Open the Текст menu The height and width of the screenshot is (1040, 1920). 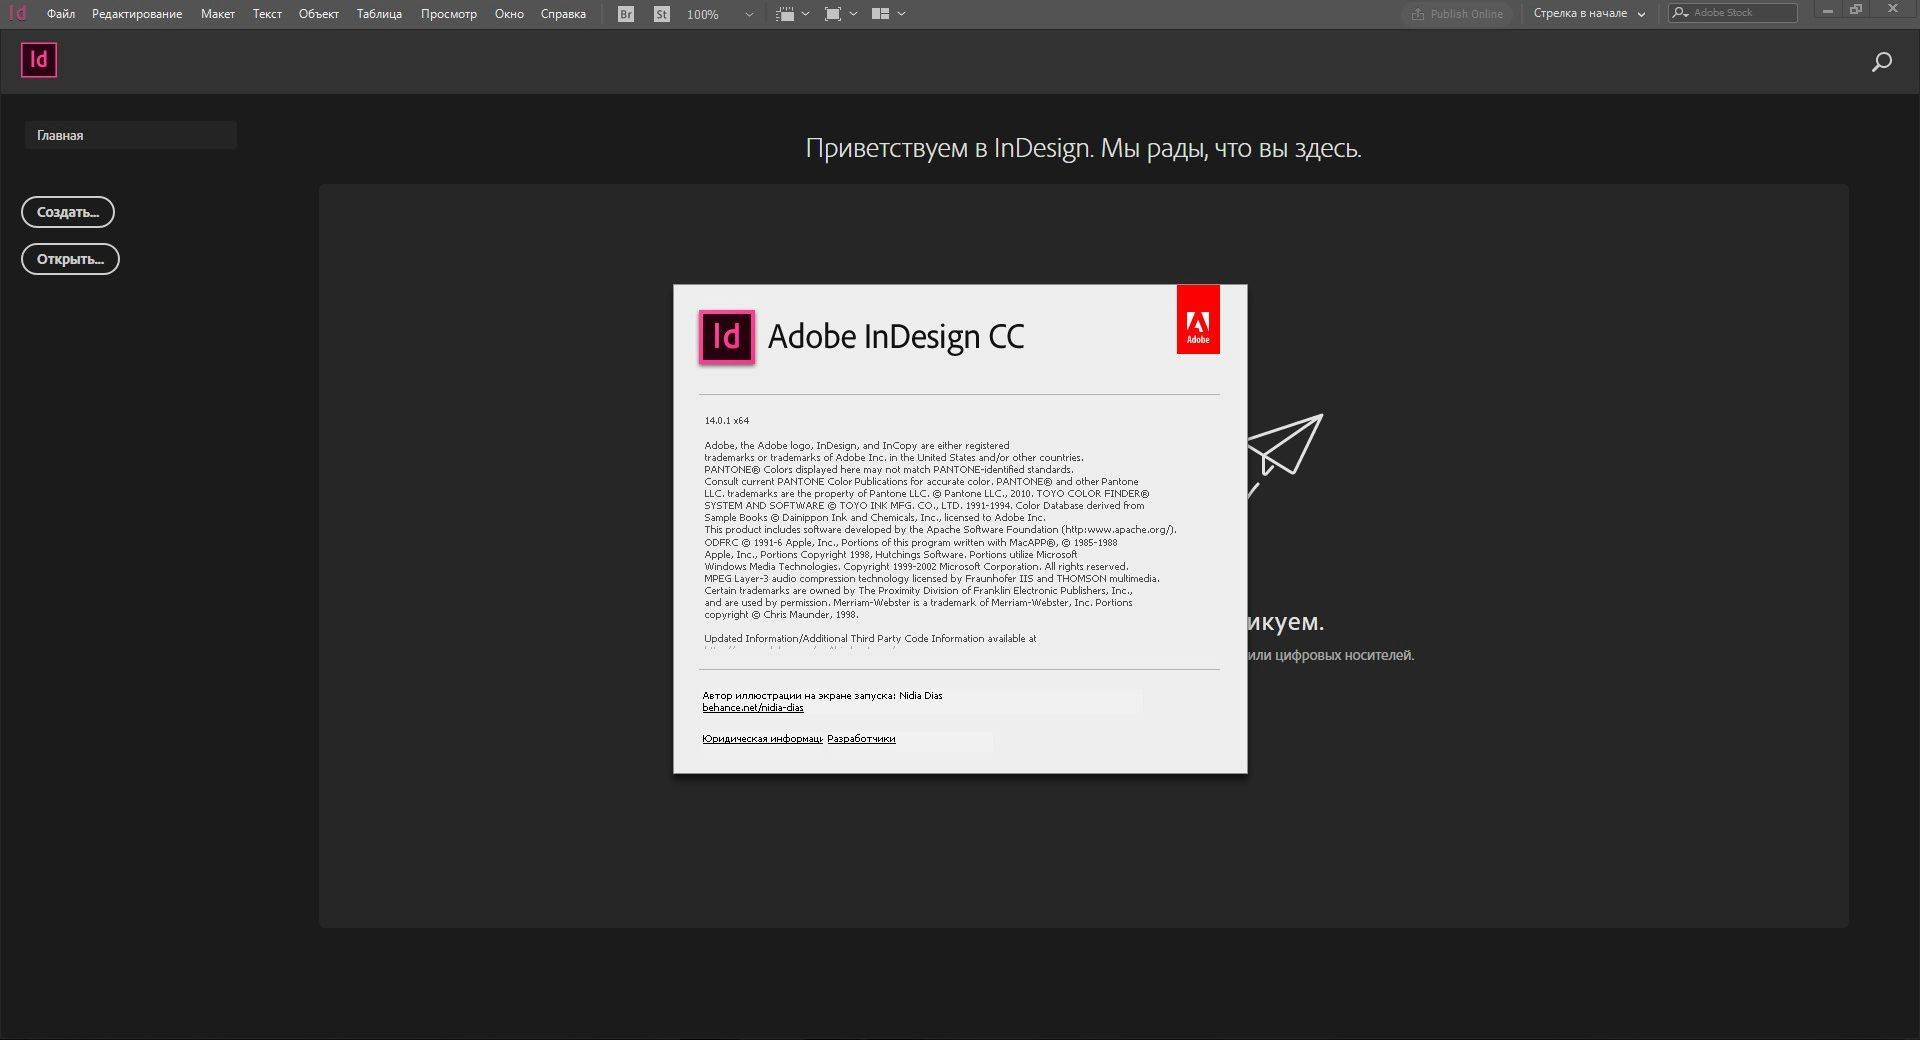click(267, 14)
